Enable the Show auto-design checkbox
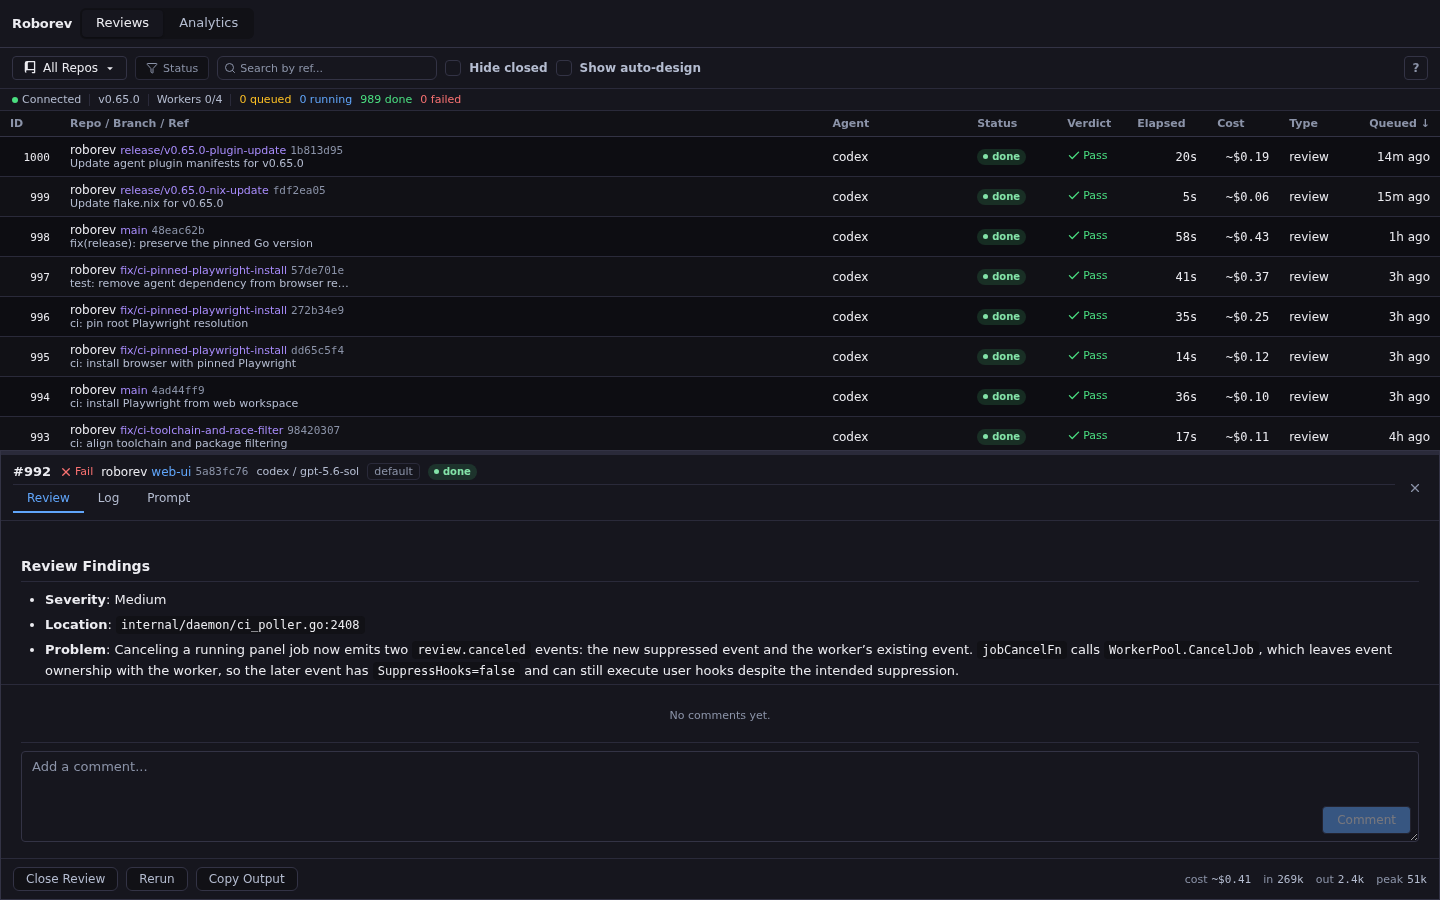Image resolution: width=1440 pixels, height=900 pixels. (x=564, y=68)
